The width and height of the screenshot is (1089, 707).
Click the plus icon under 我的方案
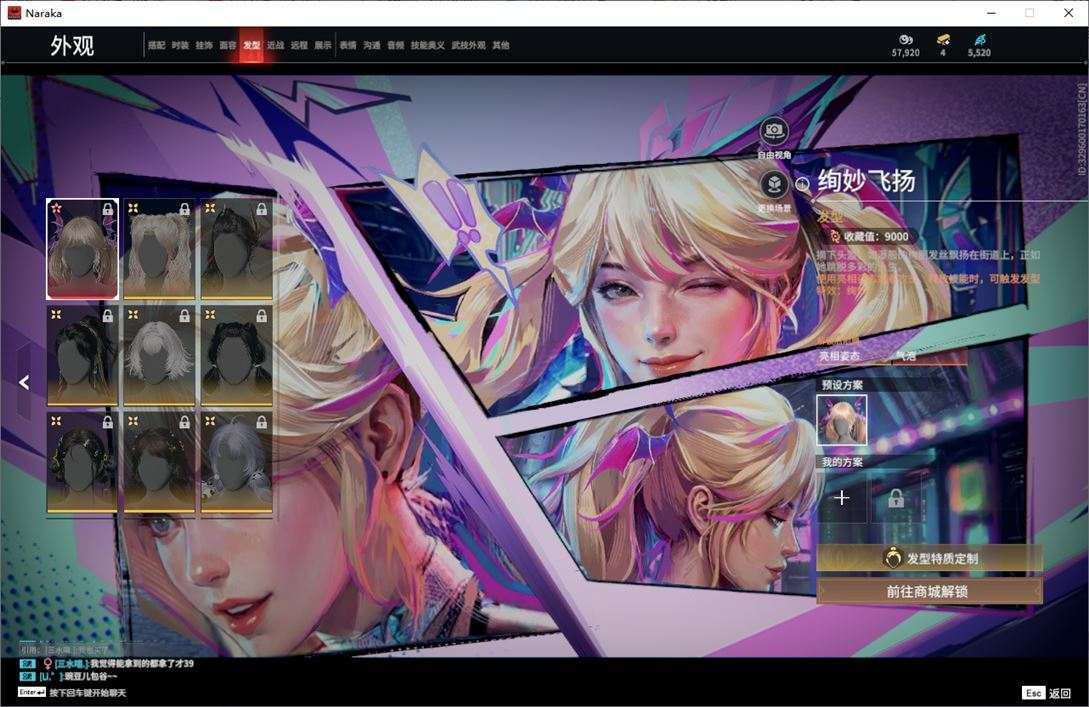click(x=842, y=498)
